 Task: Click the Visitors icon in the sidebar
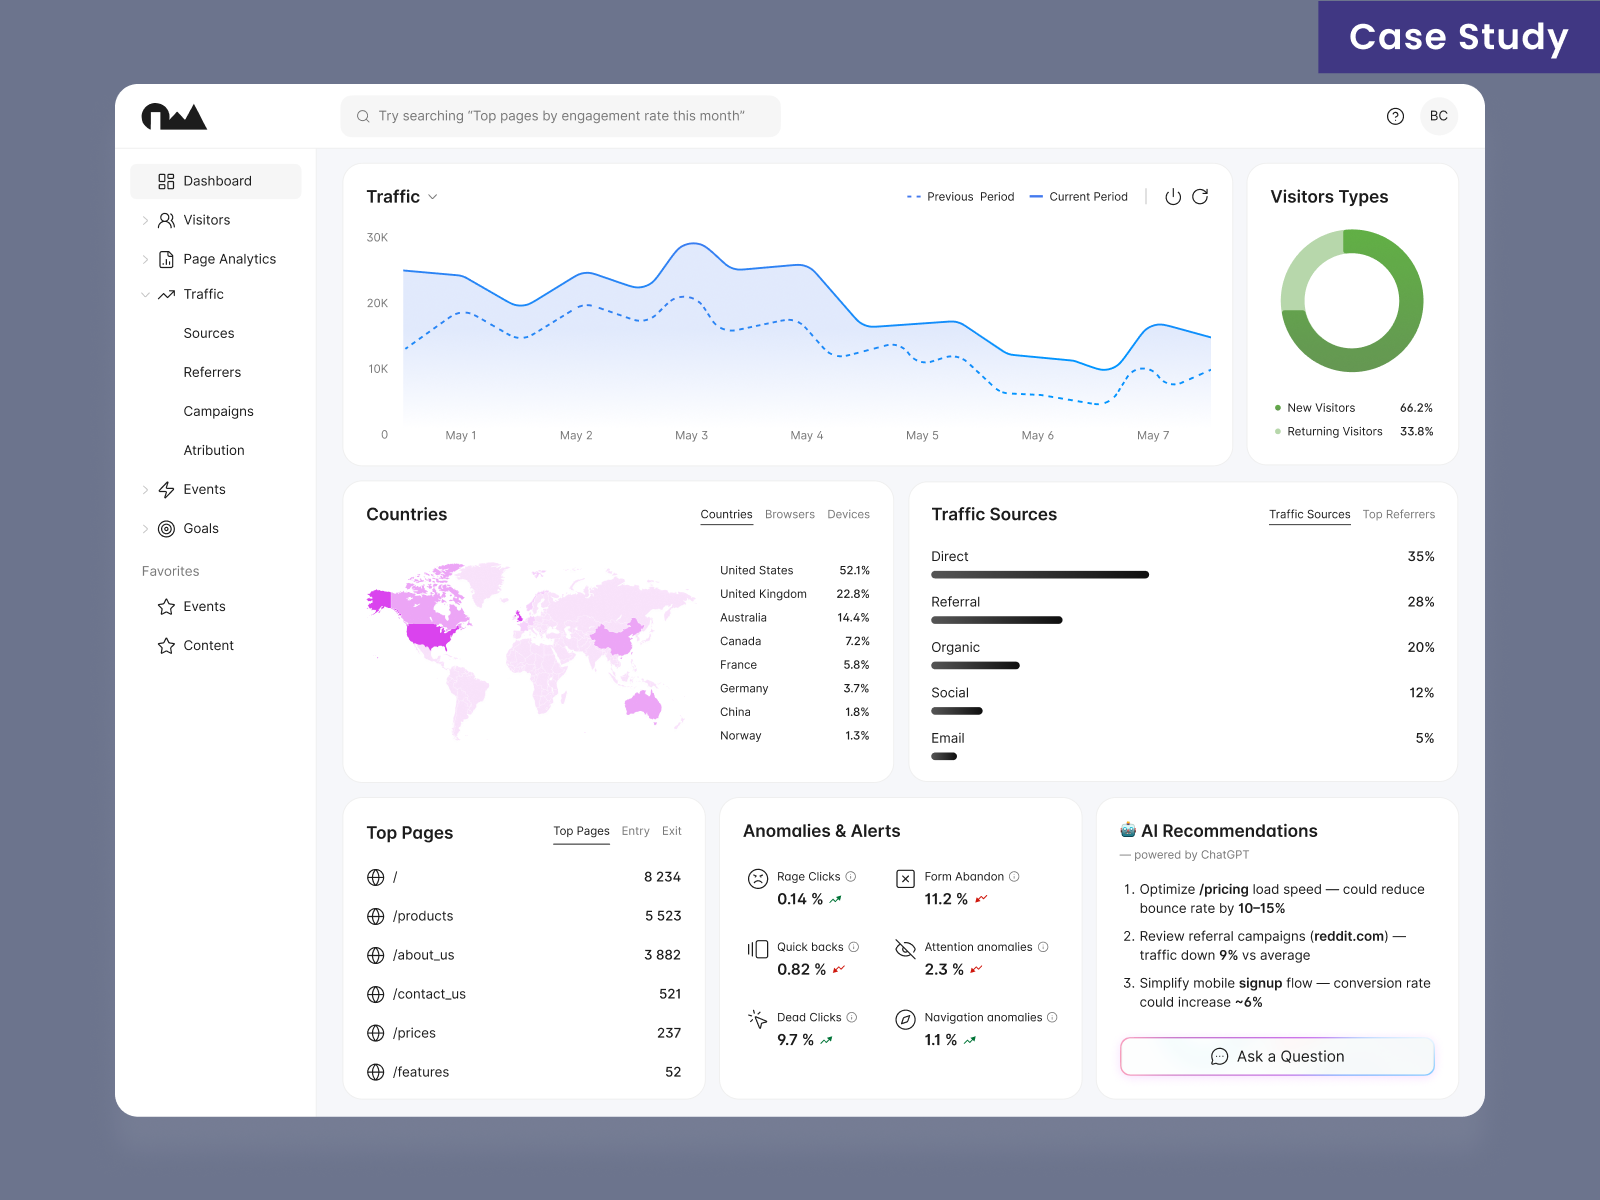pos(165,220)
